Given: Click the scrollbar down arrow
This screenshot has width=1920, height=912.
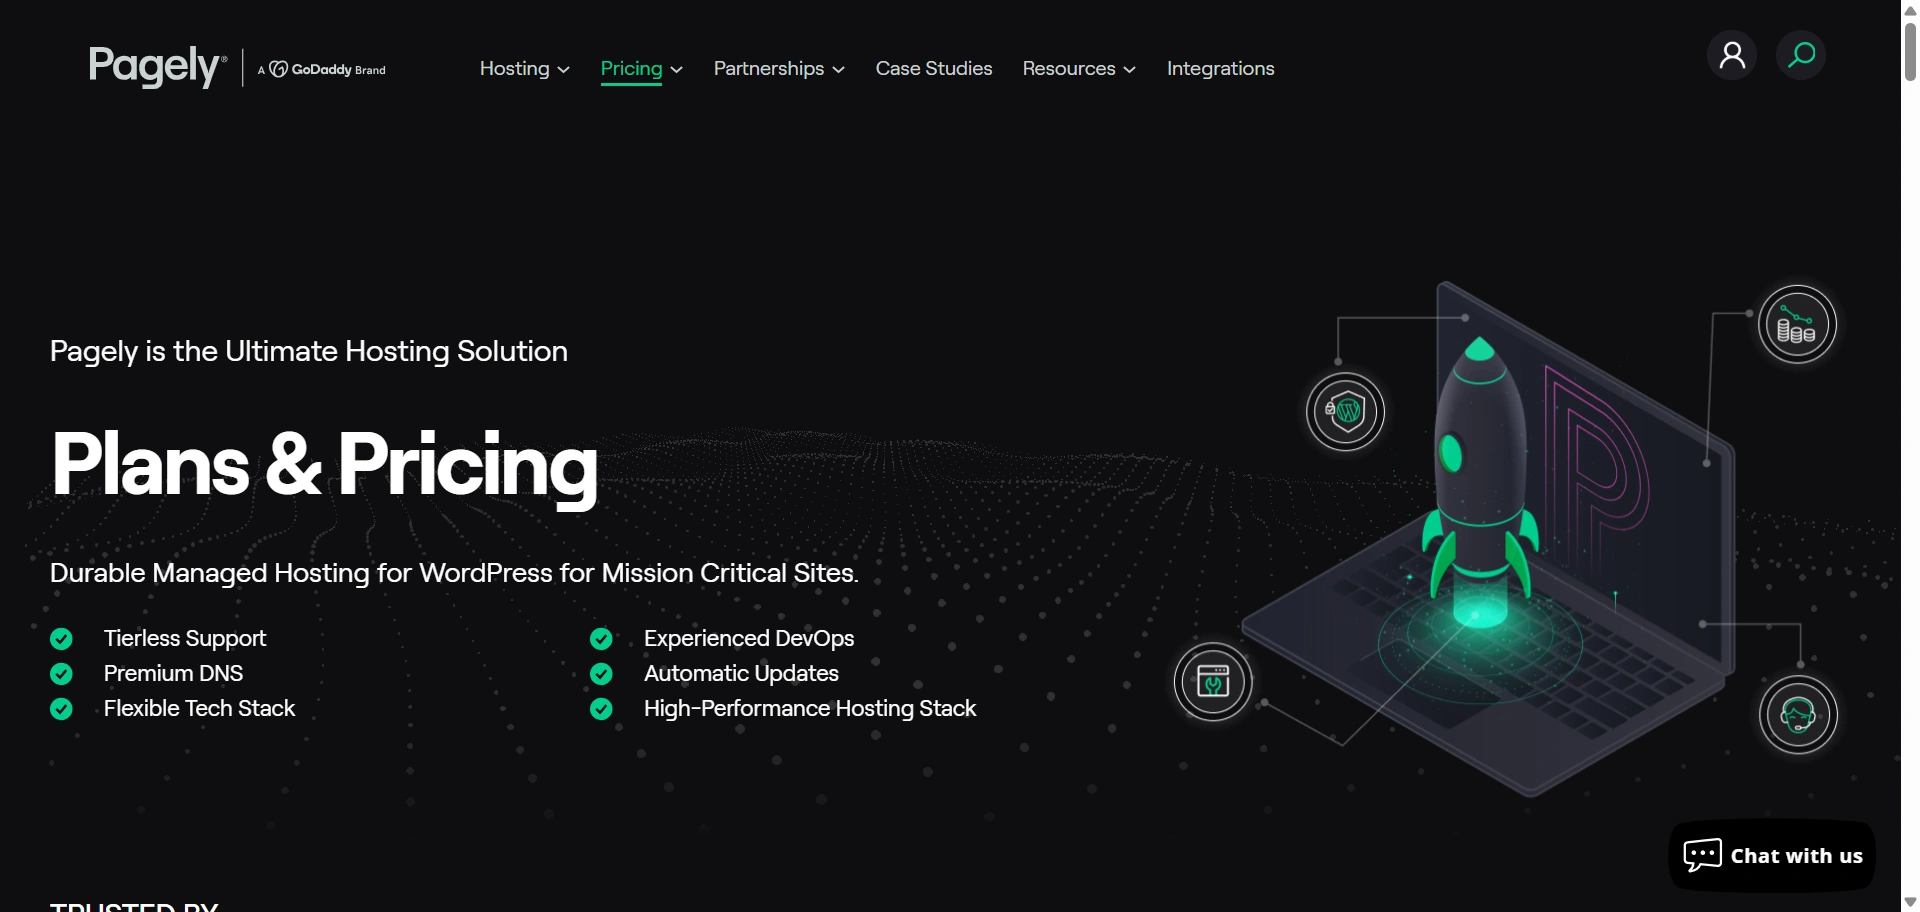Looking at the screenshot, I should click(x=1910, y=902).
